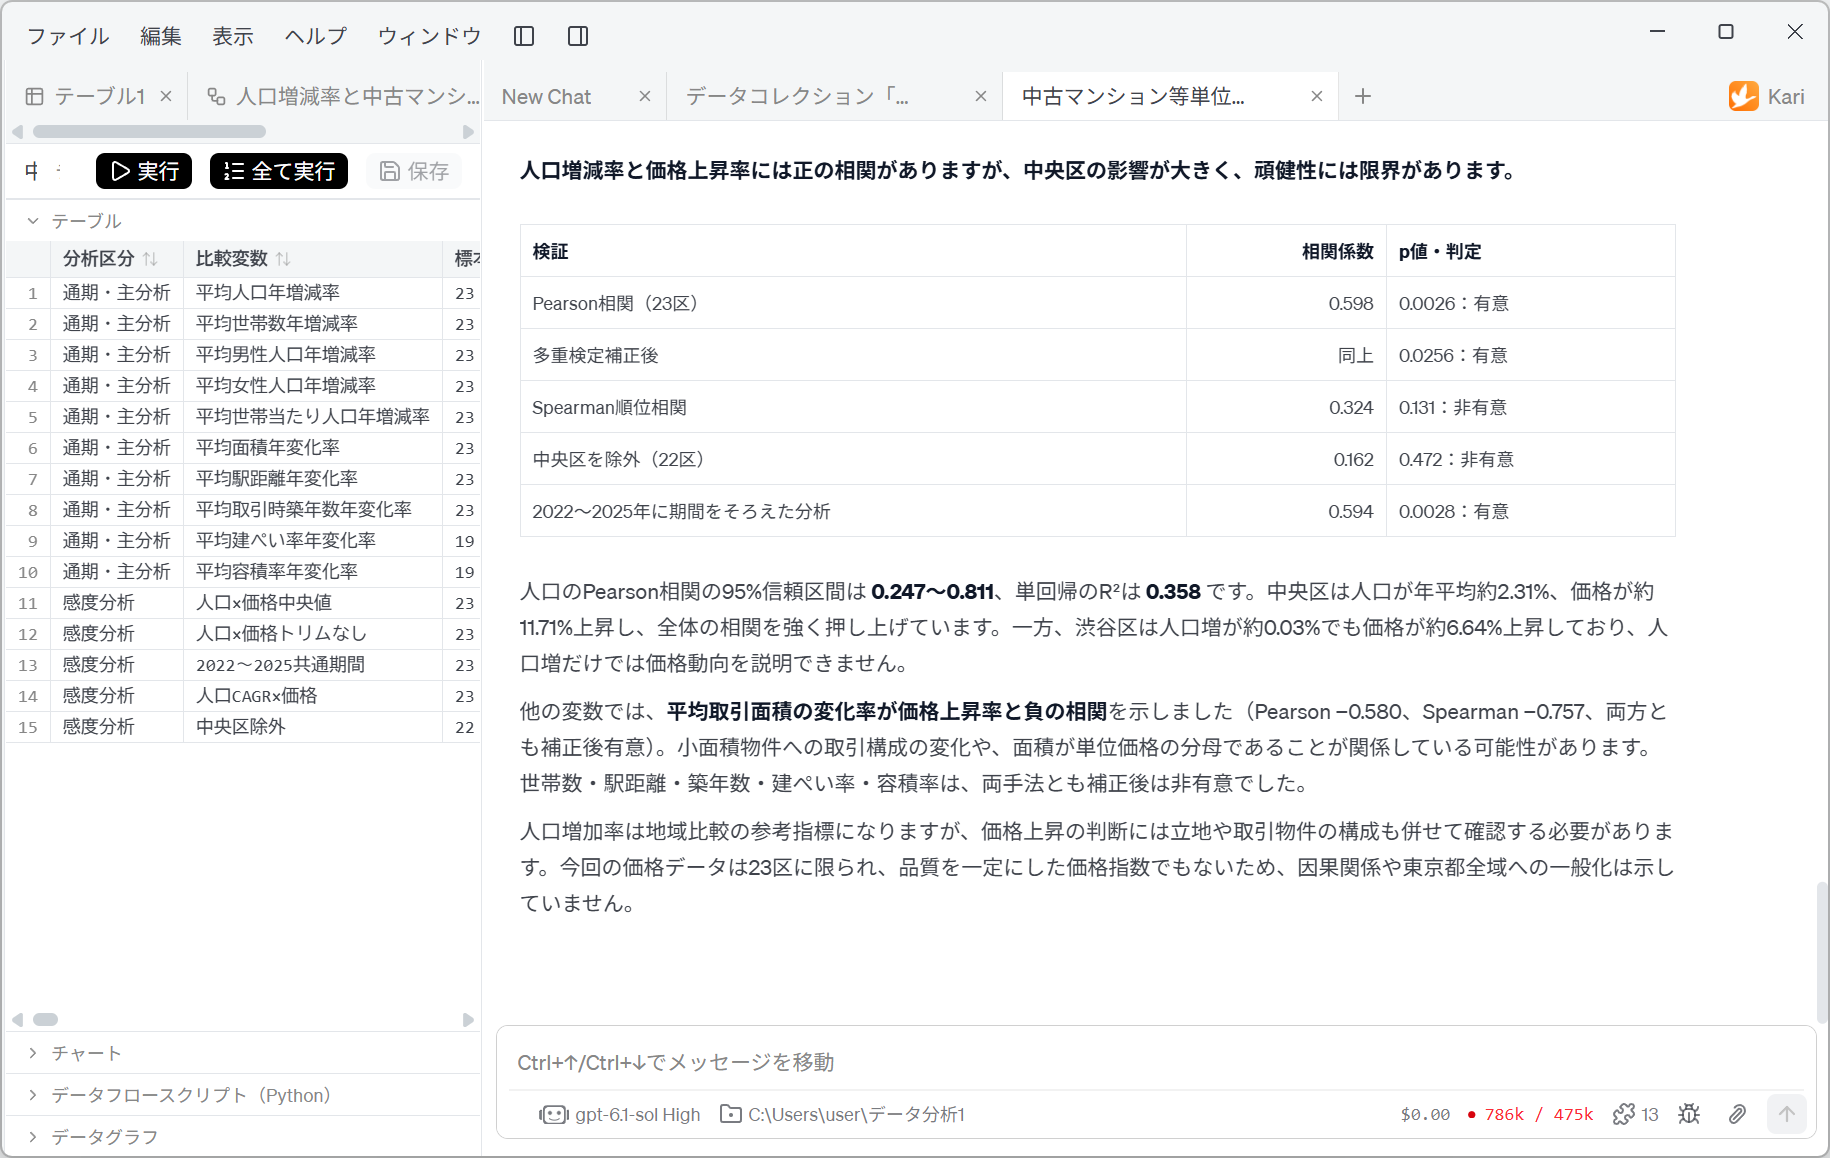
Task: Click the top horizontal scrollbar of left panel
Action: pos(149,131)
